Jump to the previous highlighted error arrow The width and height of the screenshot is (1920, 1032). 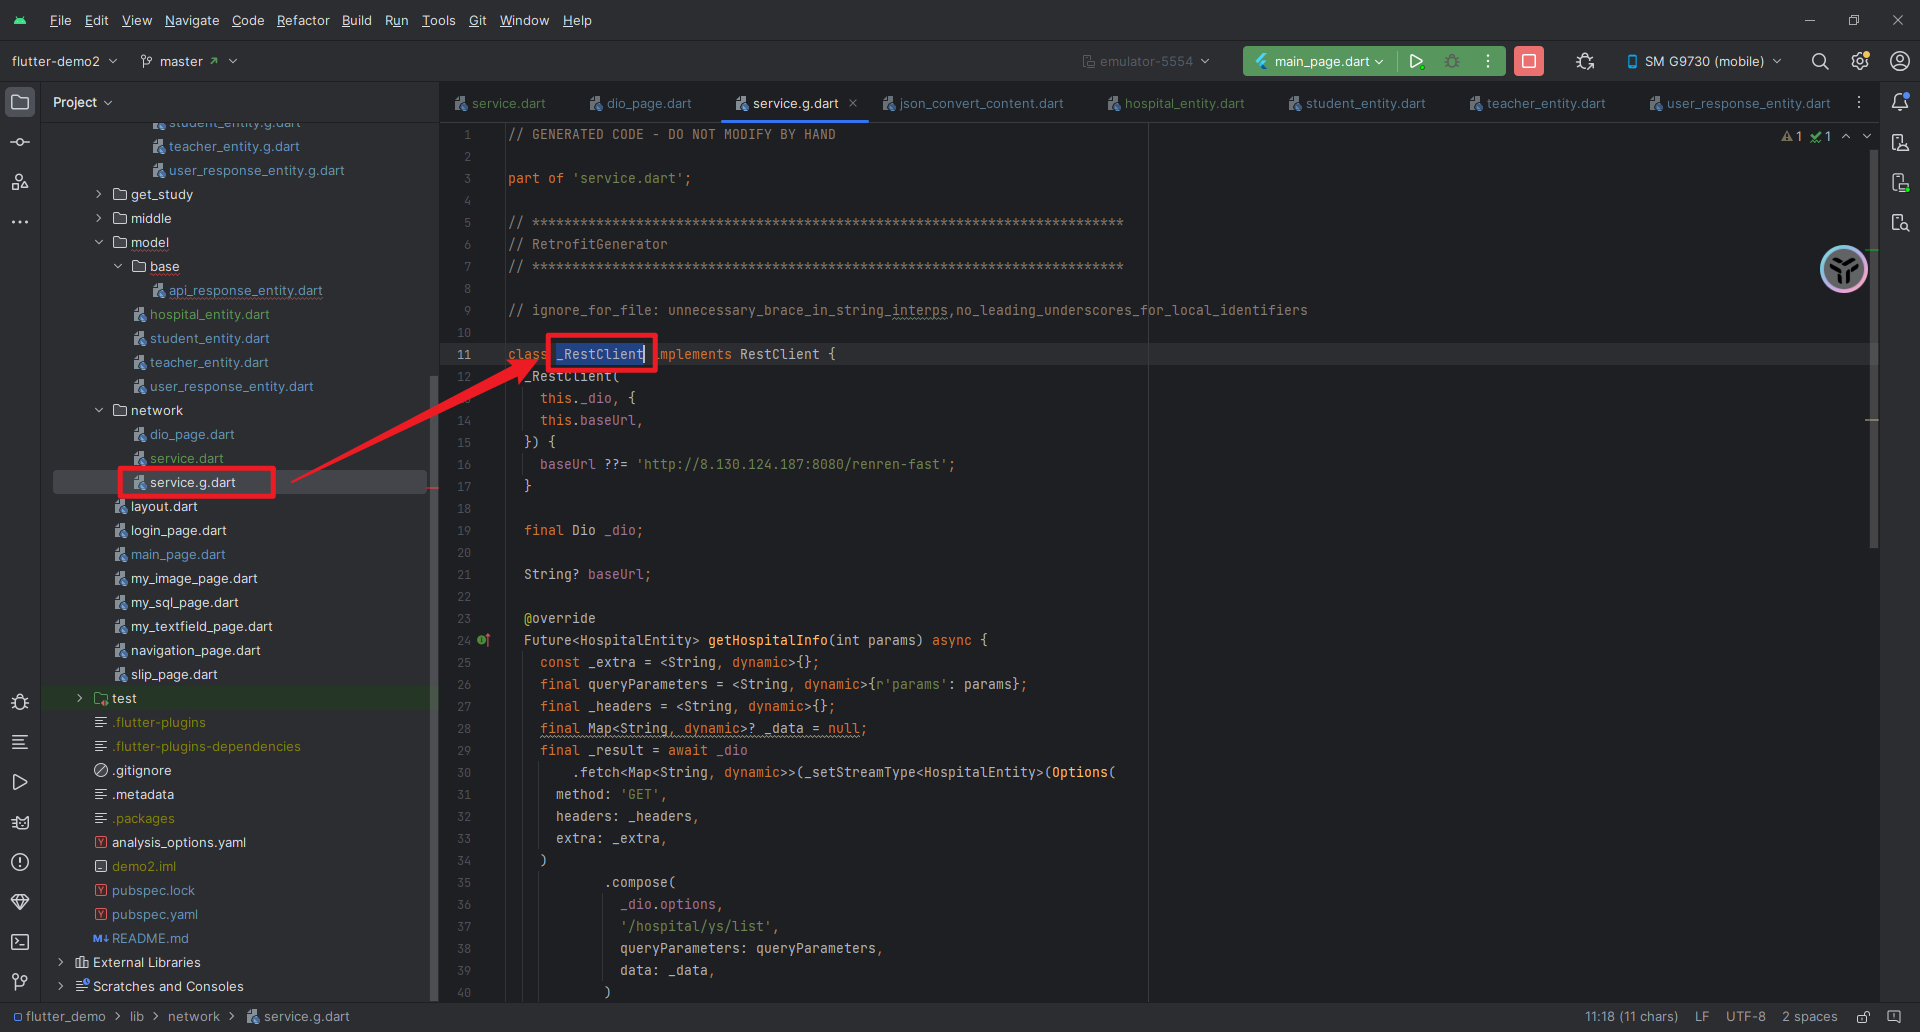pos(1846,136)
